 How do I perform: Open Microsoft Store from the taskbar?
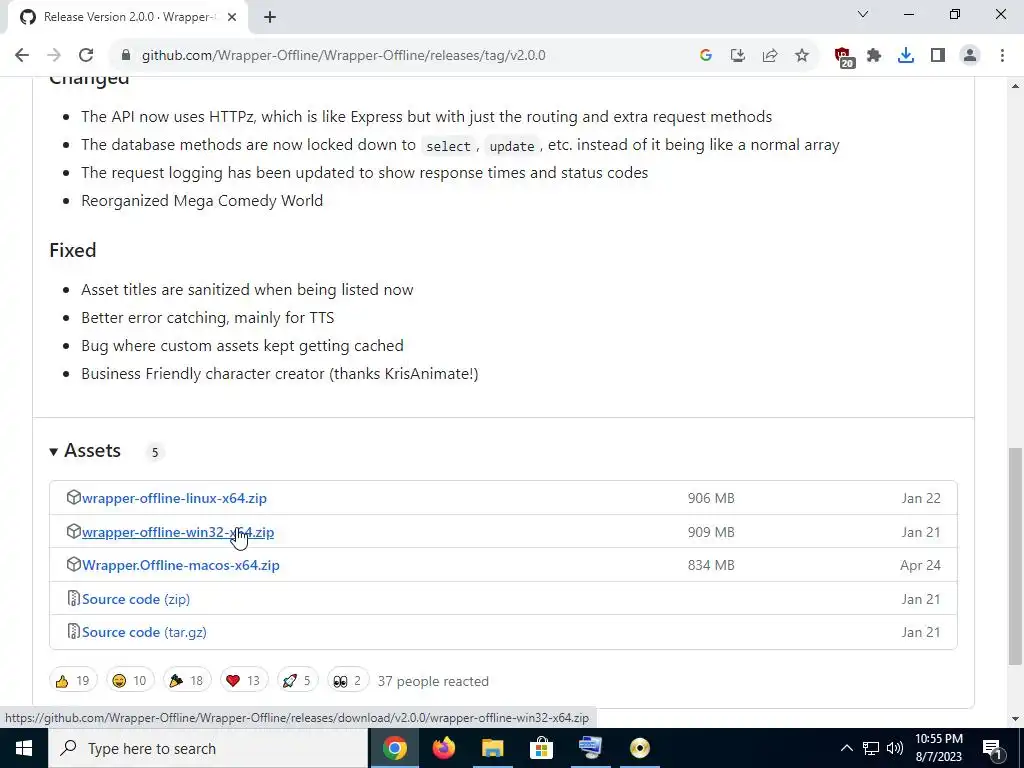pos(541,748)
